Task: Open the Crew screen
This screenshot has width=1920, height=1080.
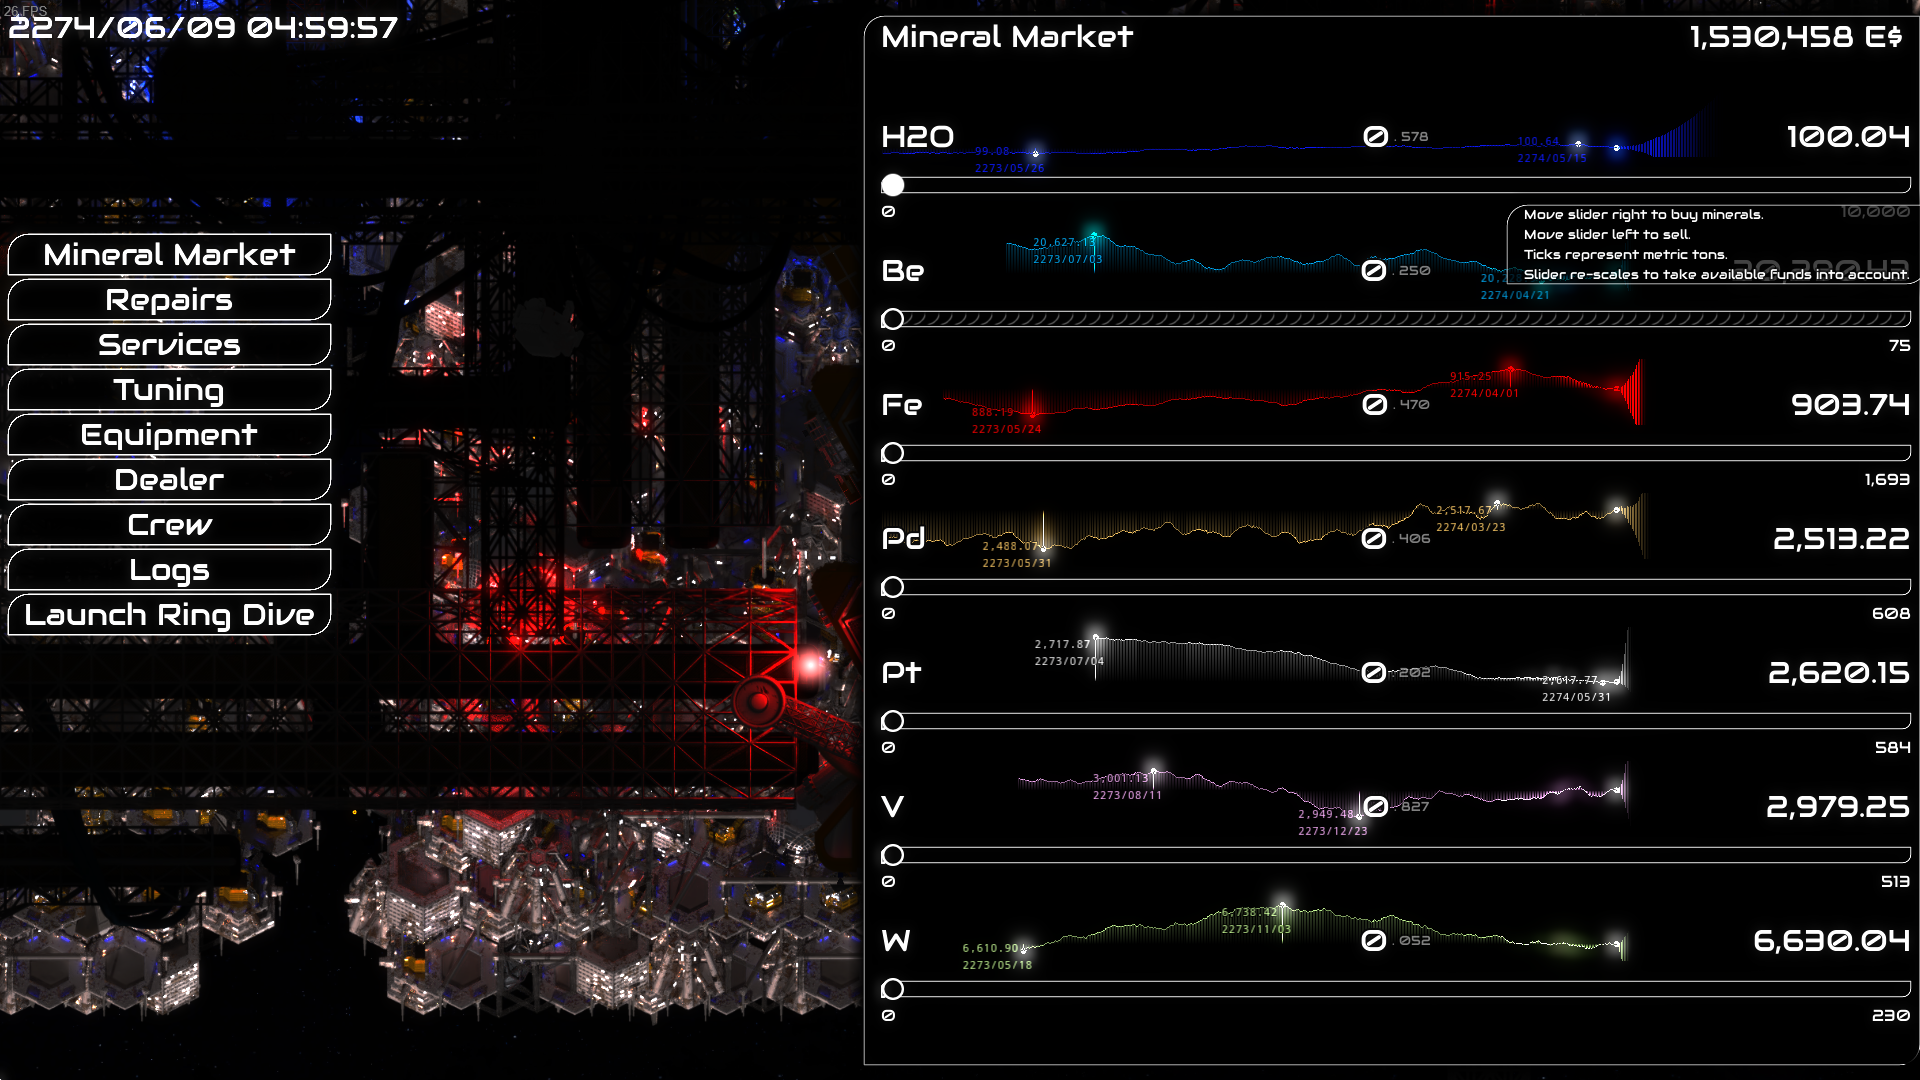Action: point(169,525)
